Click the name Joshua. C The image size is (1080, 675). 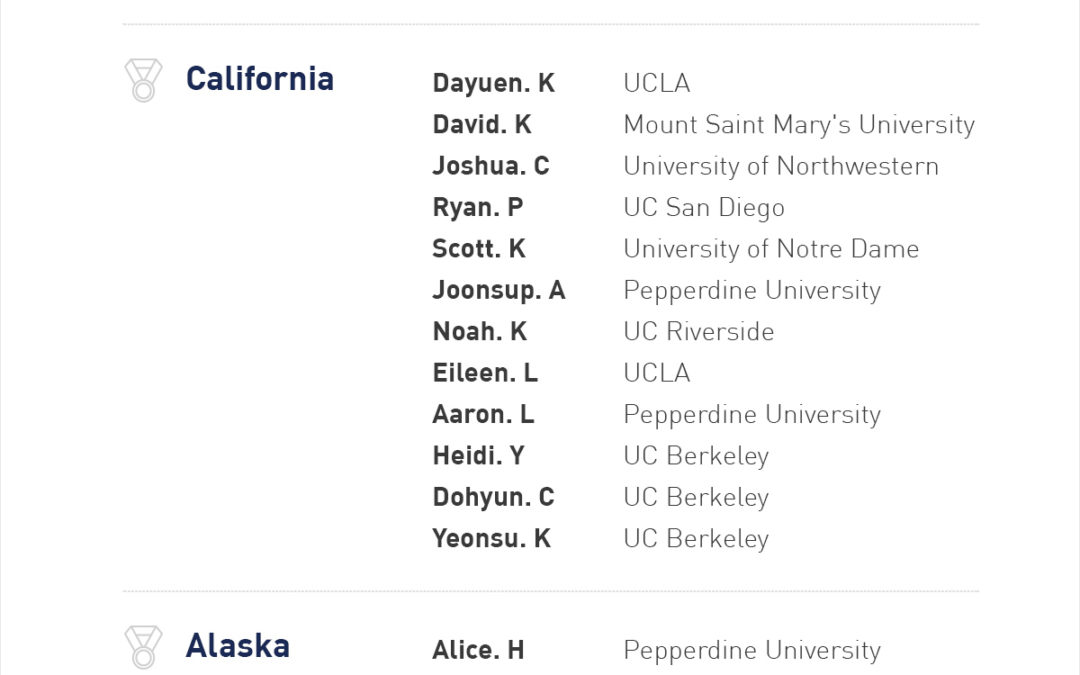(x=491, y=166)
